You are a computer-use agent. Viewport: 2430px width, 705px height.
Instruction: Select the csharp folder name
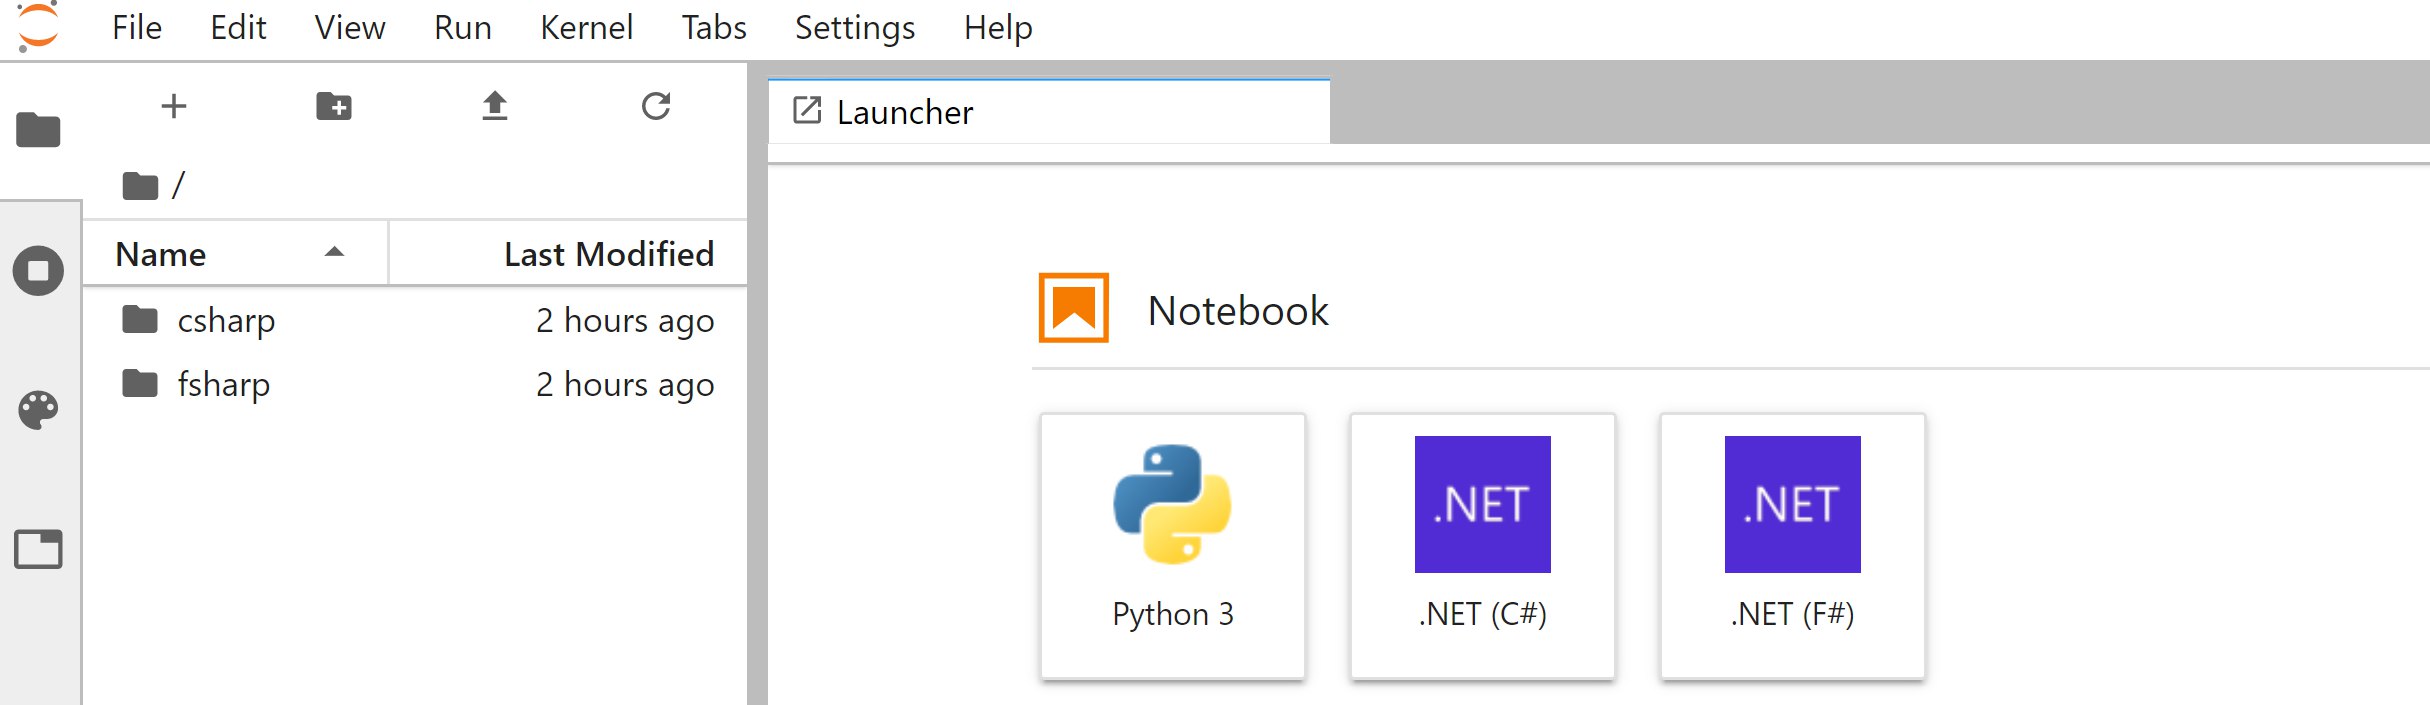(x=226, y=321)
